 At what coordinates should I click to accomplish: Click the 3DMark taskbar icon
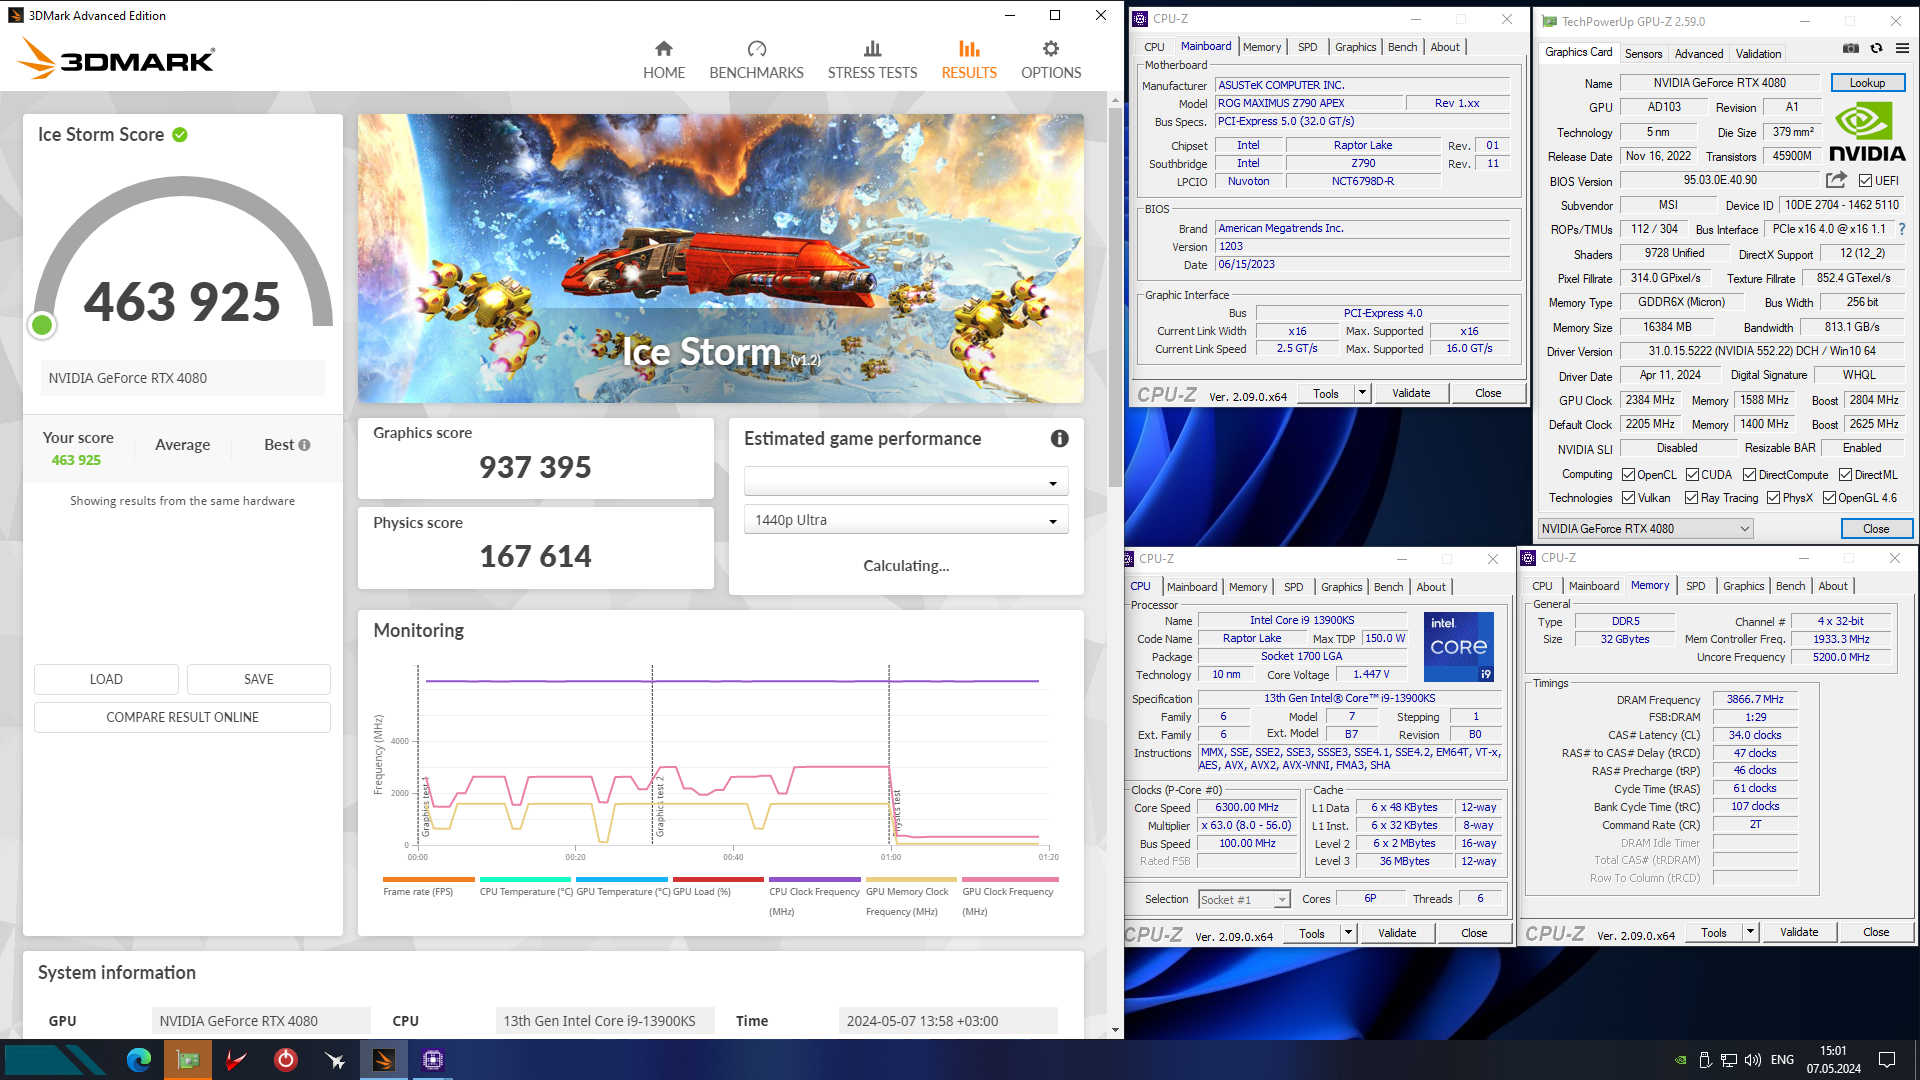click(384, 1060)
